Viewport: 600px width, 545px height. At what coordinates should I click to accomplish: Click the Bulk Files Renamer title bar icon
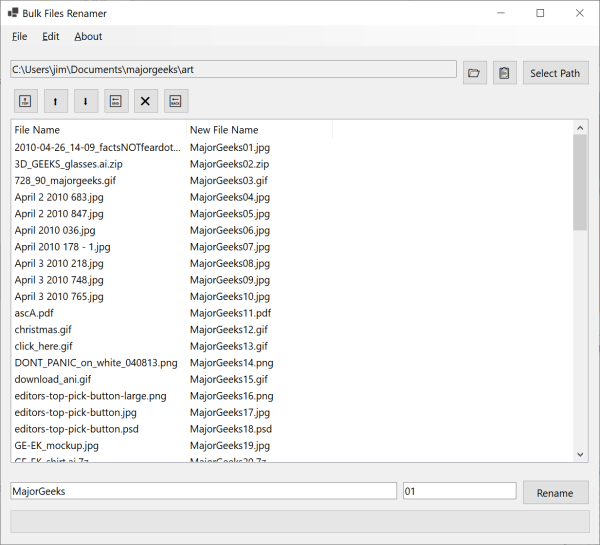tap(13, 13)
